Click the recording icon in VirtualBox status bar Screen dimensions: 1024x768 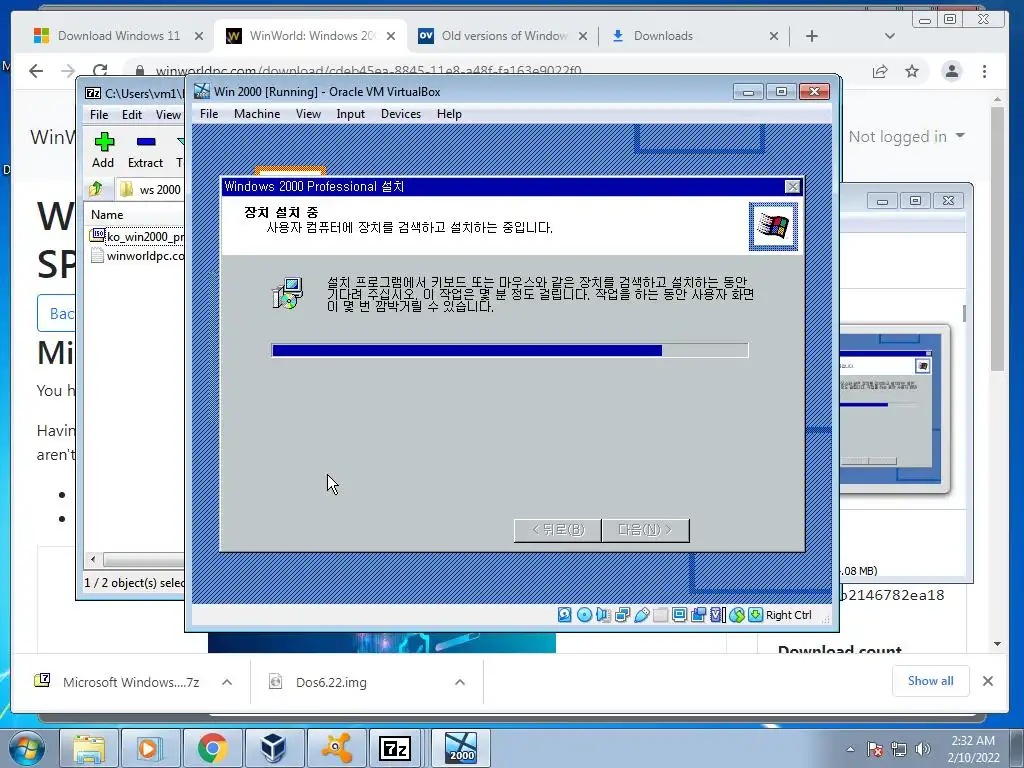(698, 615)
